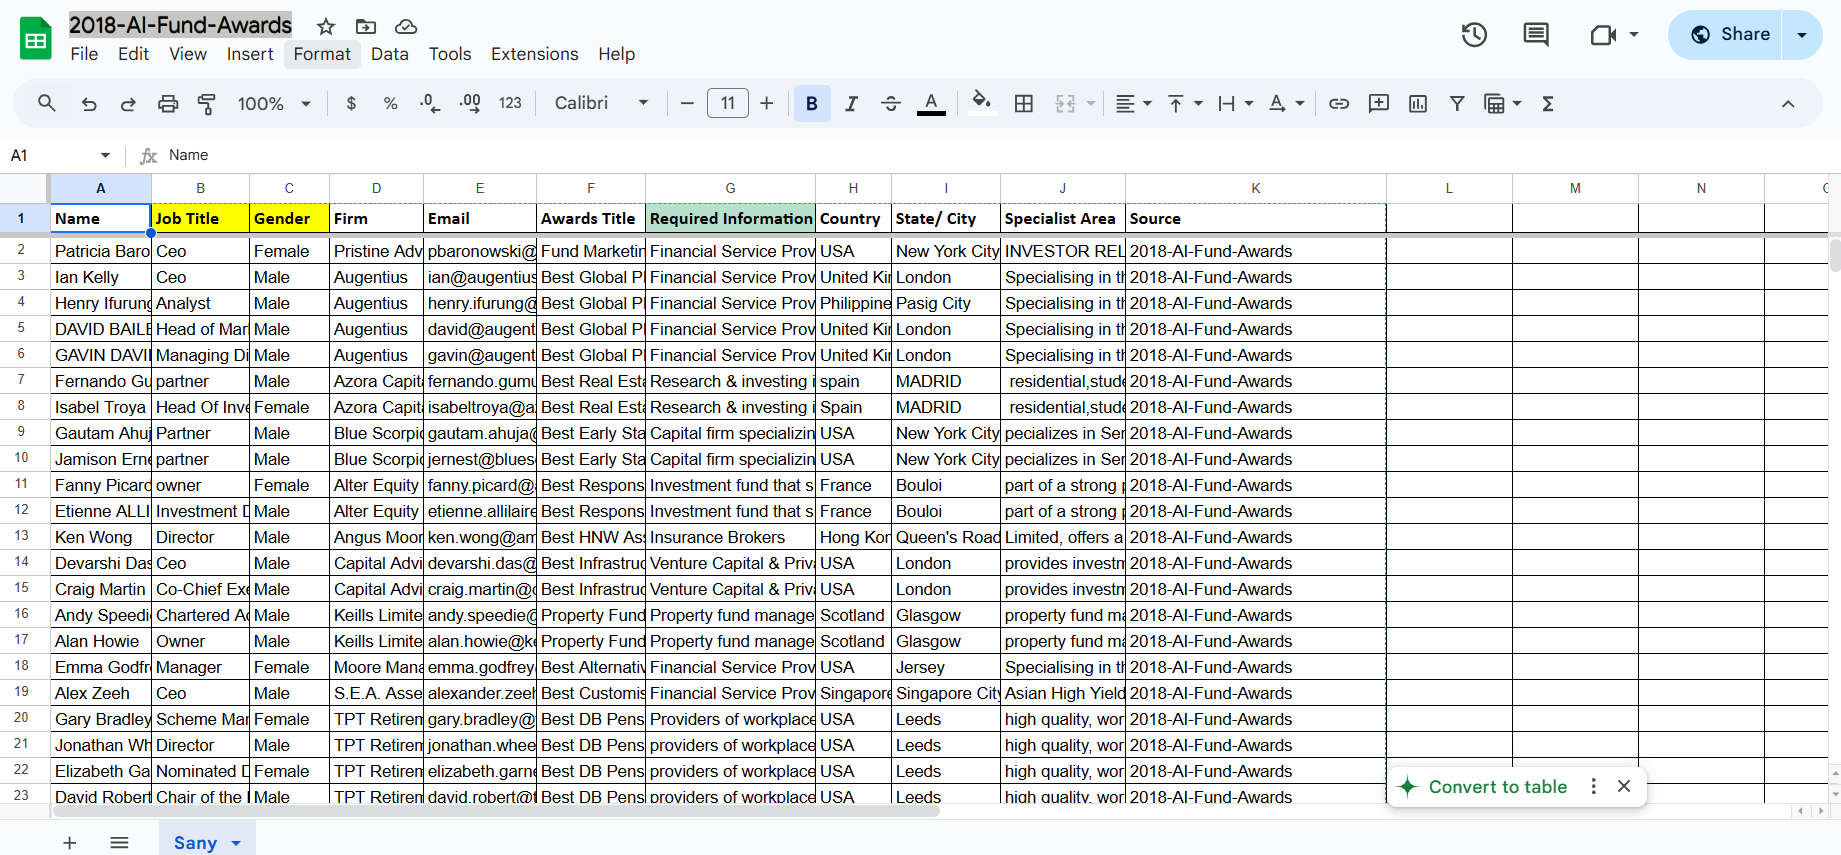The width and height of the screenshot is (1841, 855).
Task: Insert a chart
Action: tap(1418, 103)
